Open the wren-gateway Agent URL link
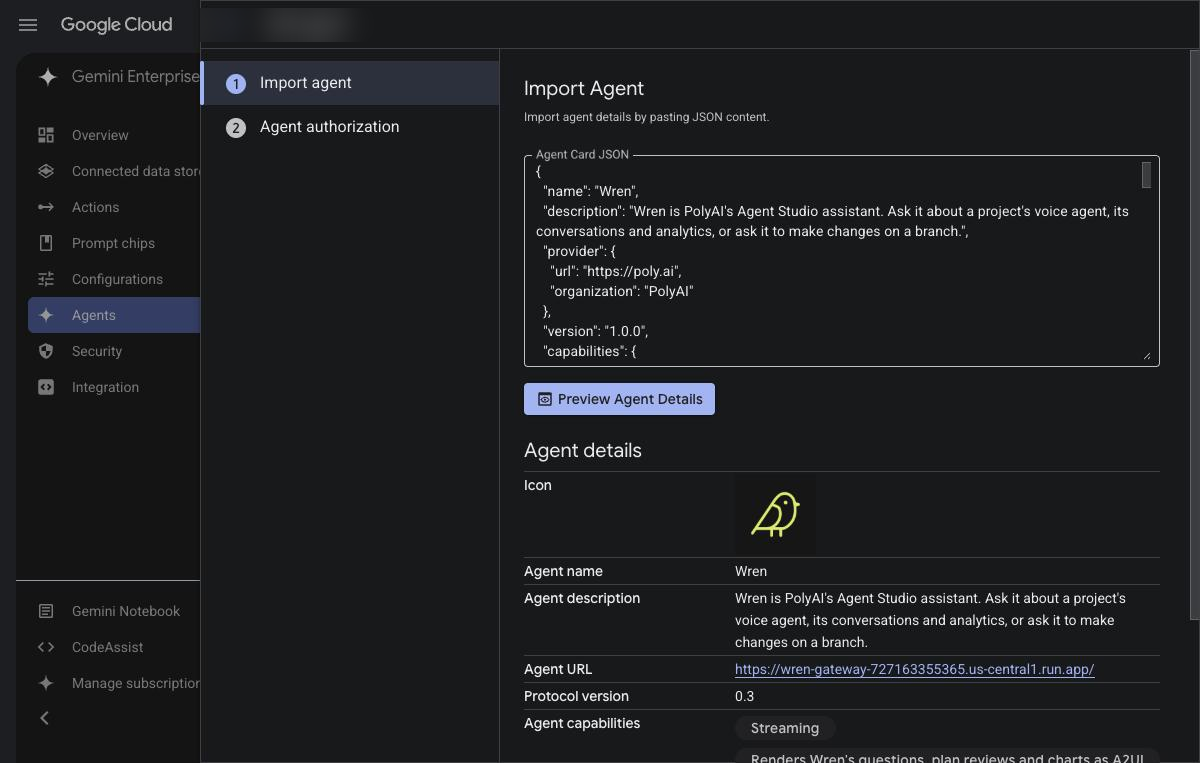This screenshot has height=763, width=1200. pyautogui.click(x=914, y=669)
